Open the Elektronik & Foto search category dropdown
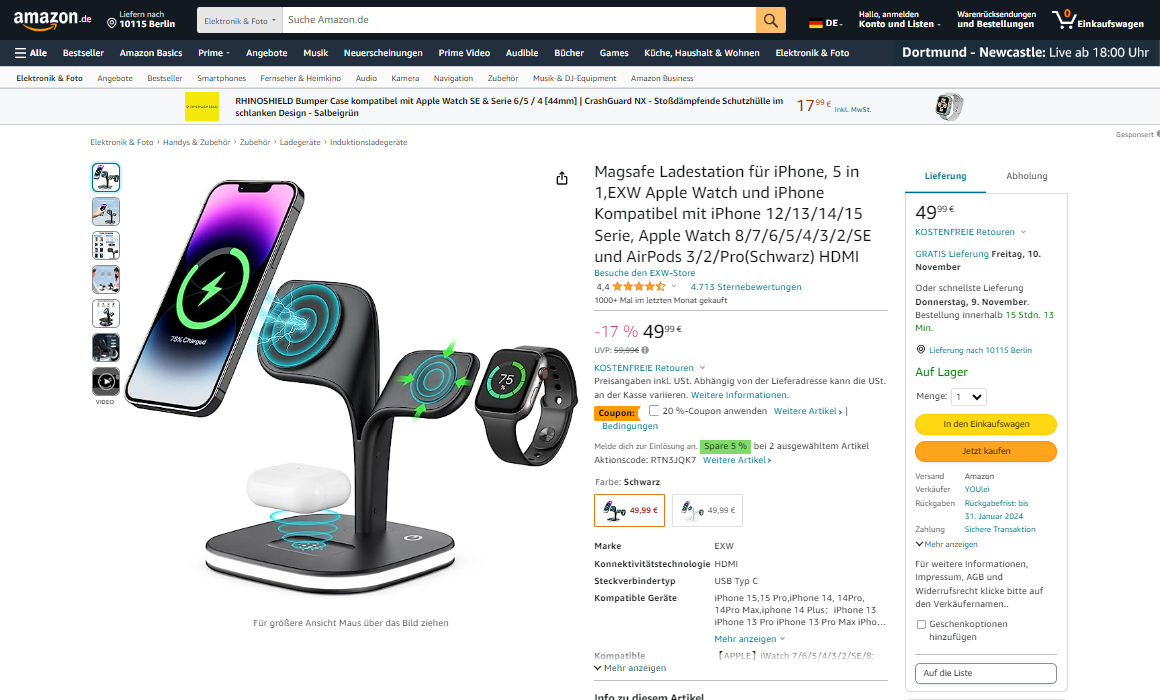 pyautogui.click(x=240, y=21)
